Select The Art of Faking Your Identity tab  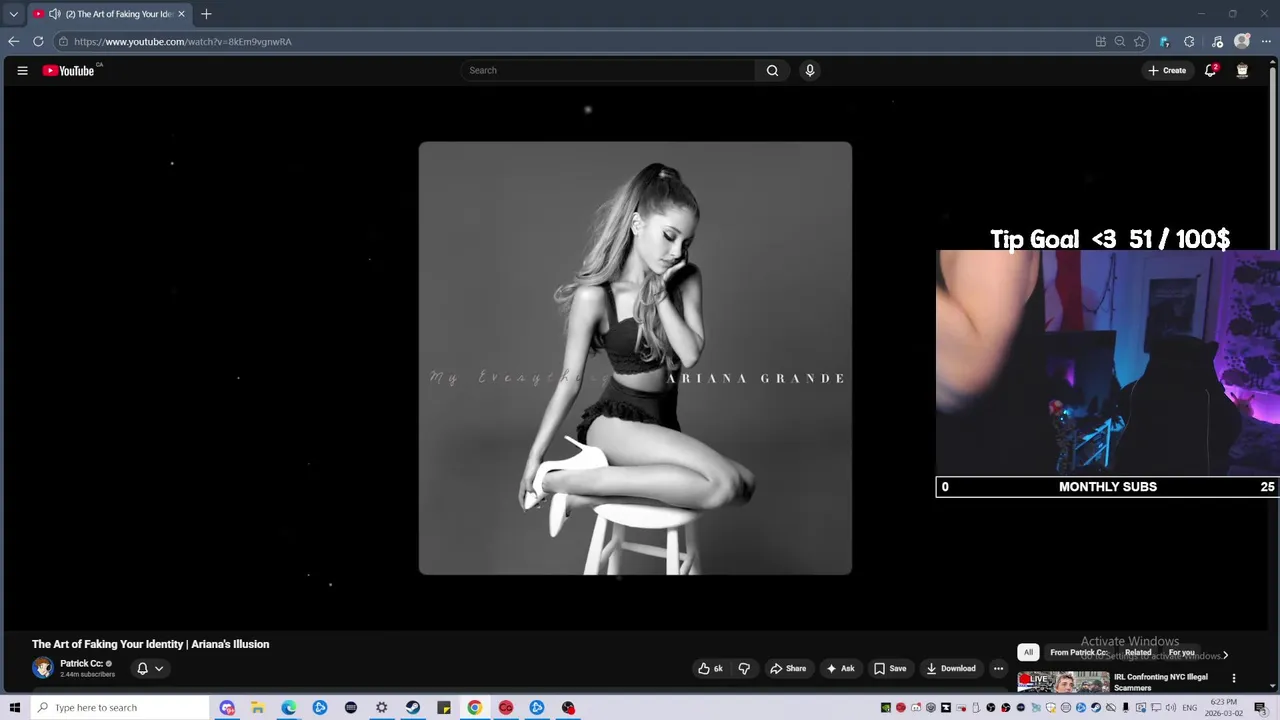click(x=108, y=14)
